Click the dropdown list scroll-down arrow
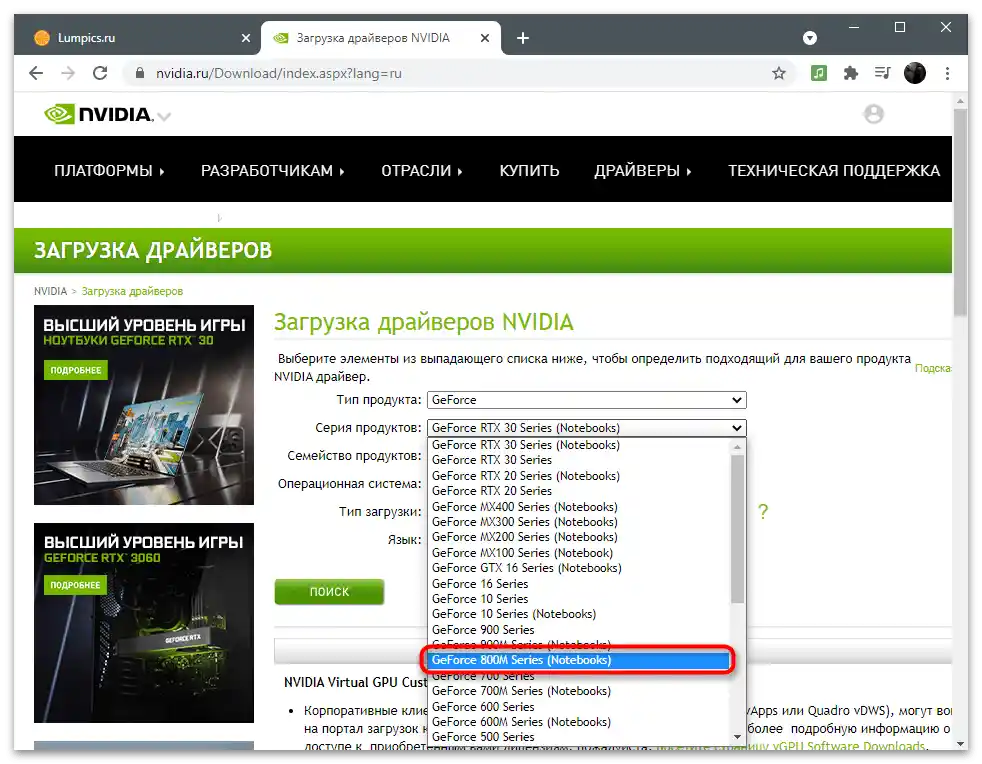 coord(737,737)
